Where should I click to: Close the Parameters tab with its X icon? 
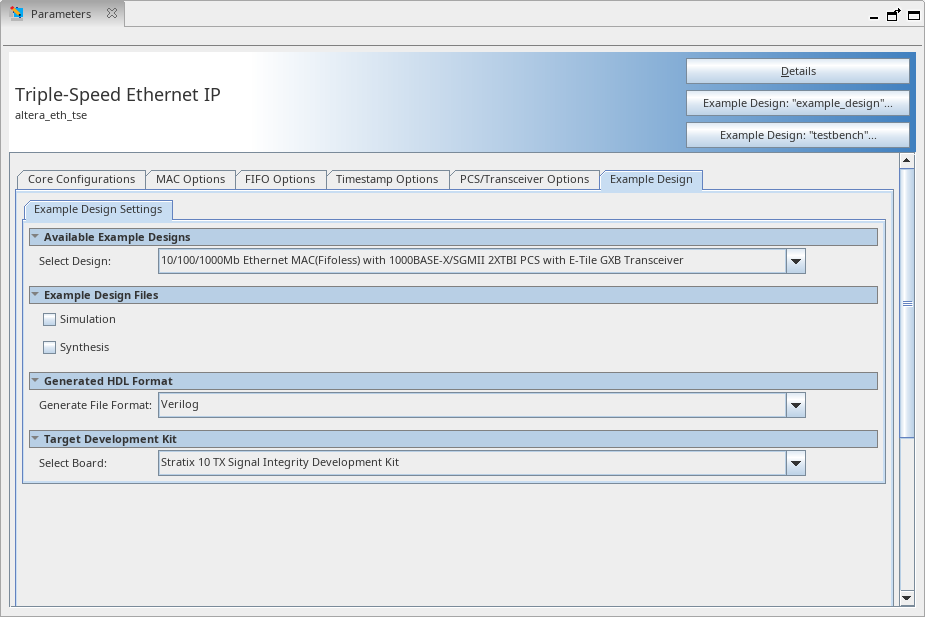click(111, 13)
